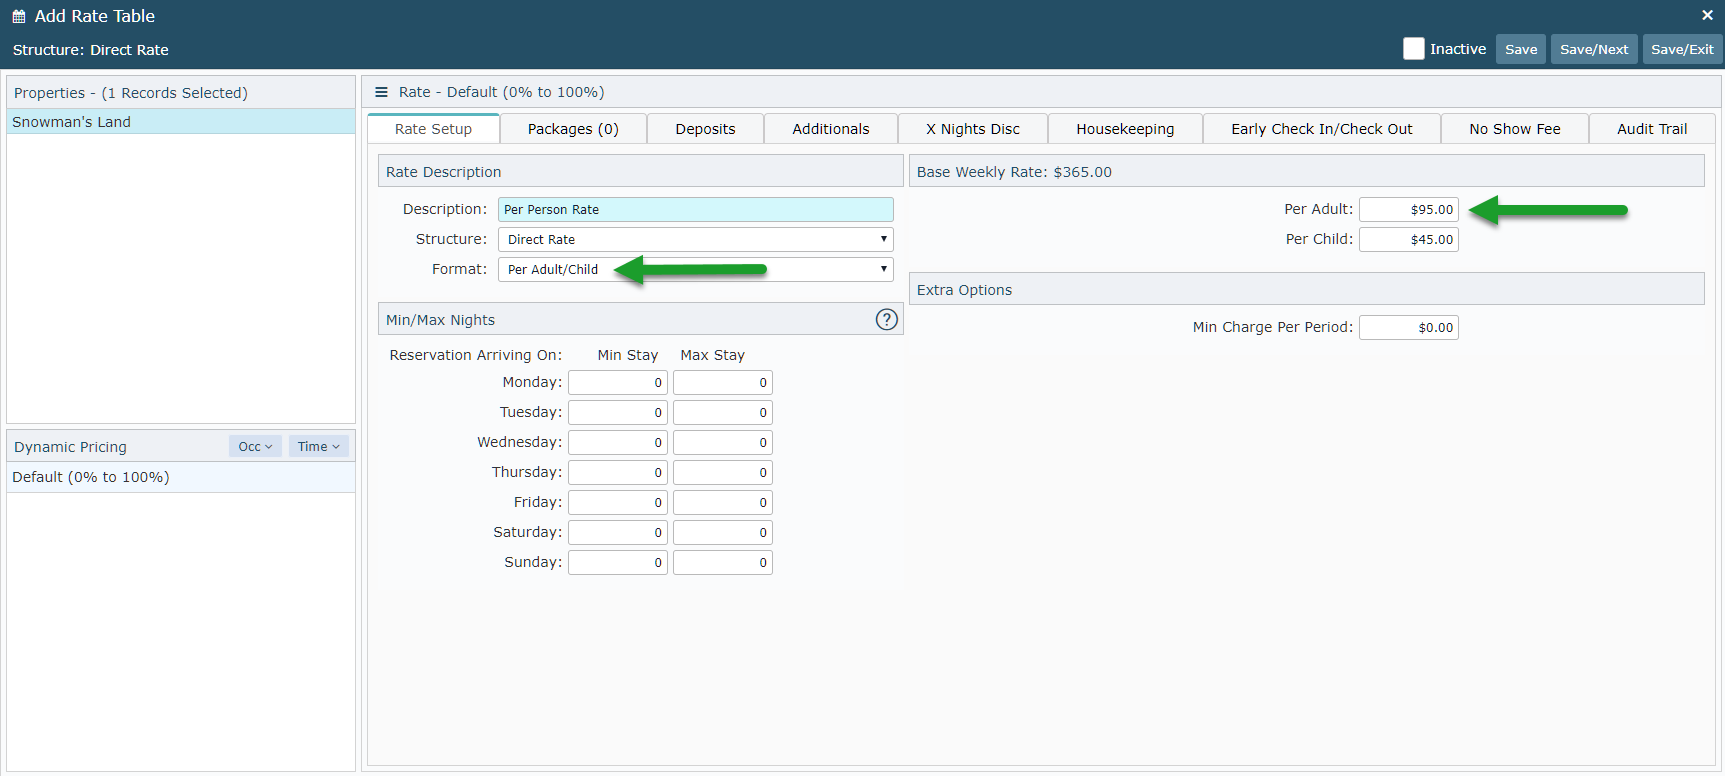Open the Housekeeping tab
Screen dimensions: 1725x776
pyautogui.click(x=1125, y=129)
